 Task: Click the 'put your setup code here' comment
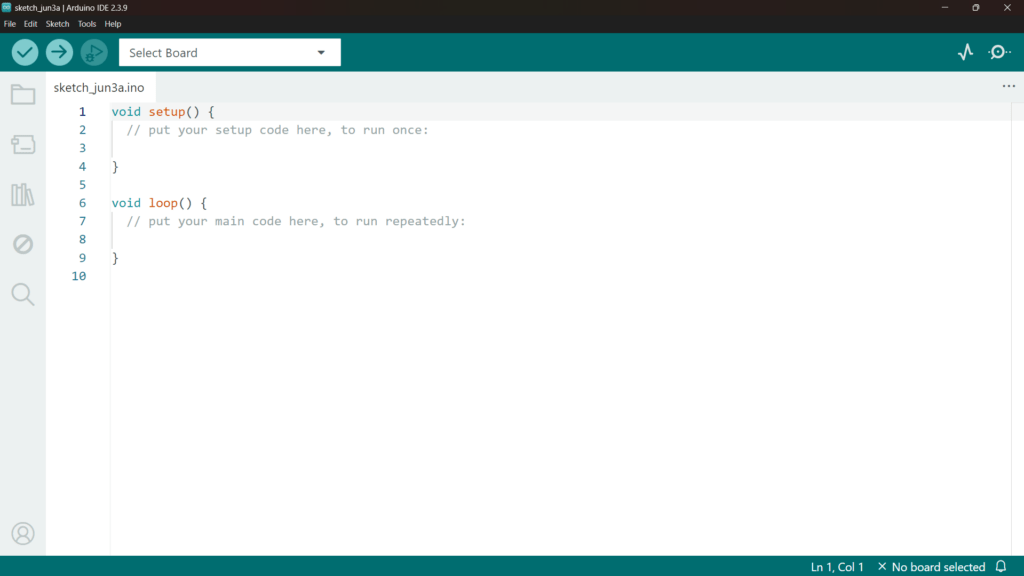tap(278, 130)
